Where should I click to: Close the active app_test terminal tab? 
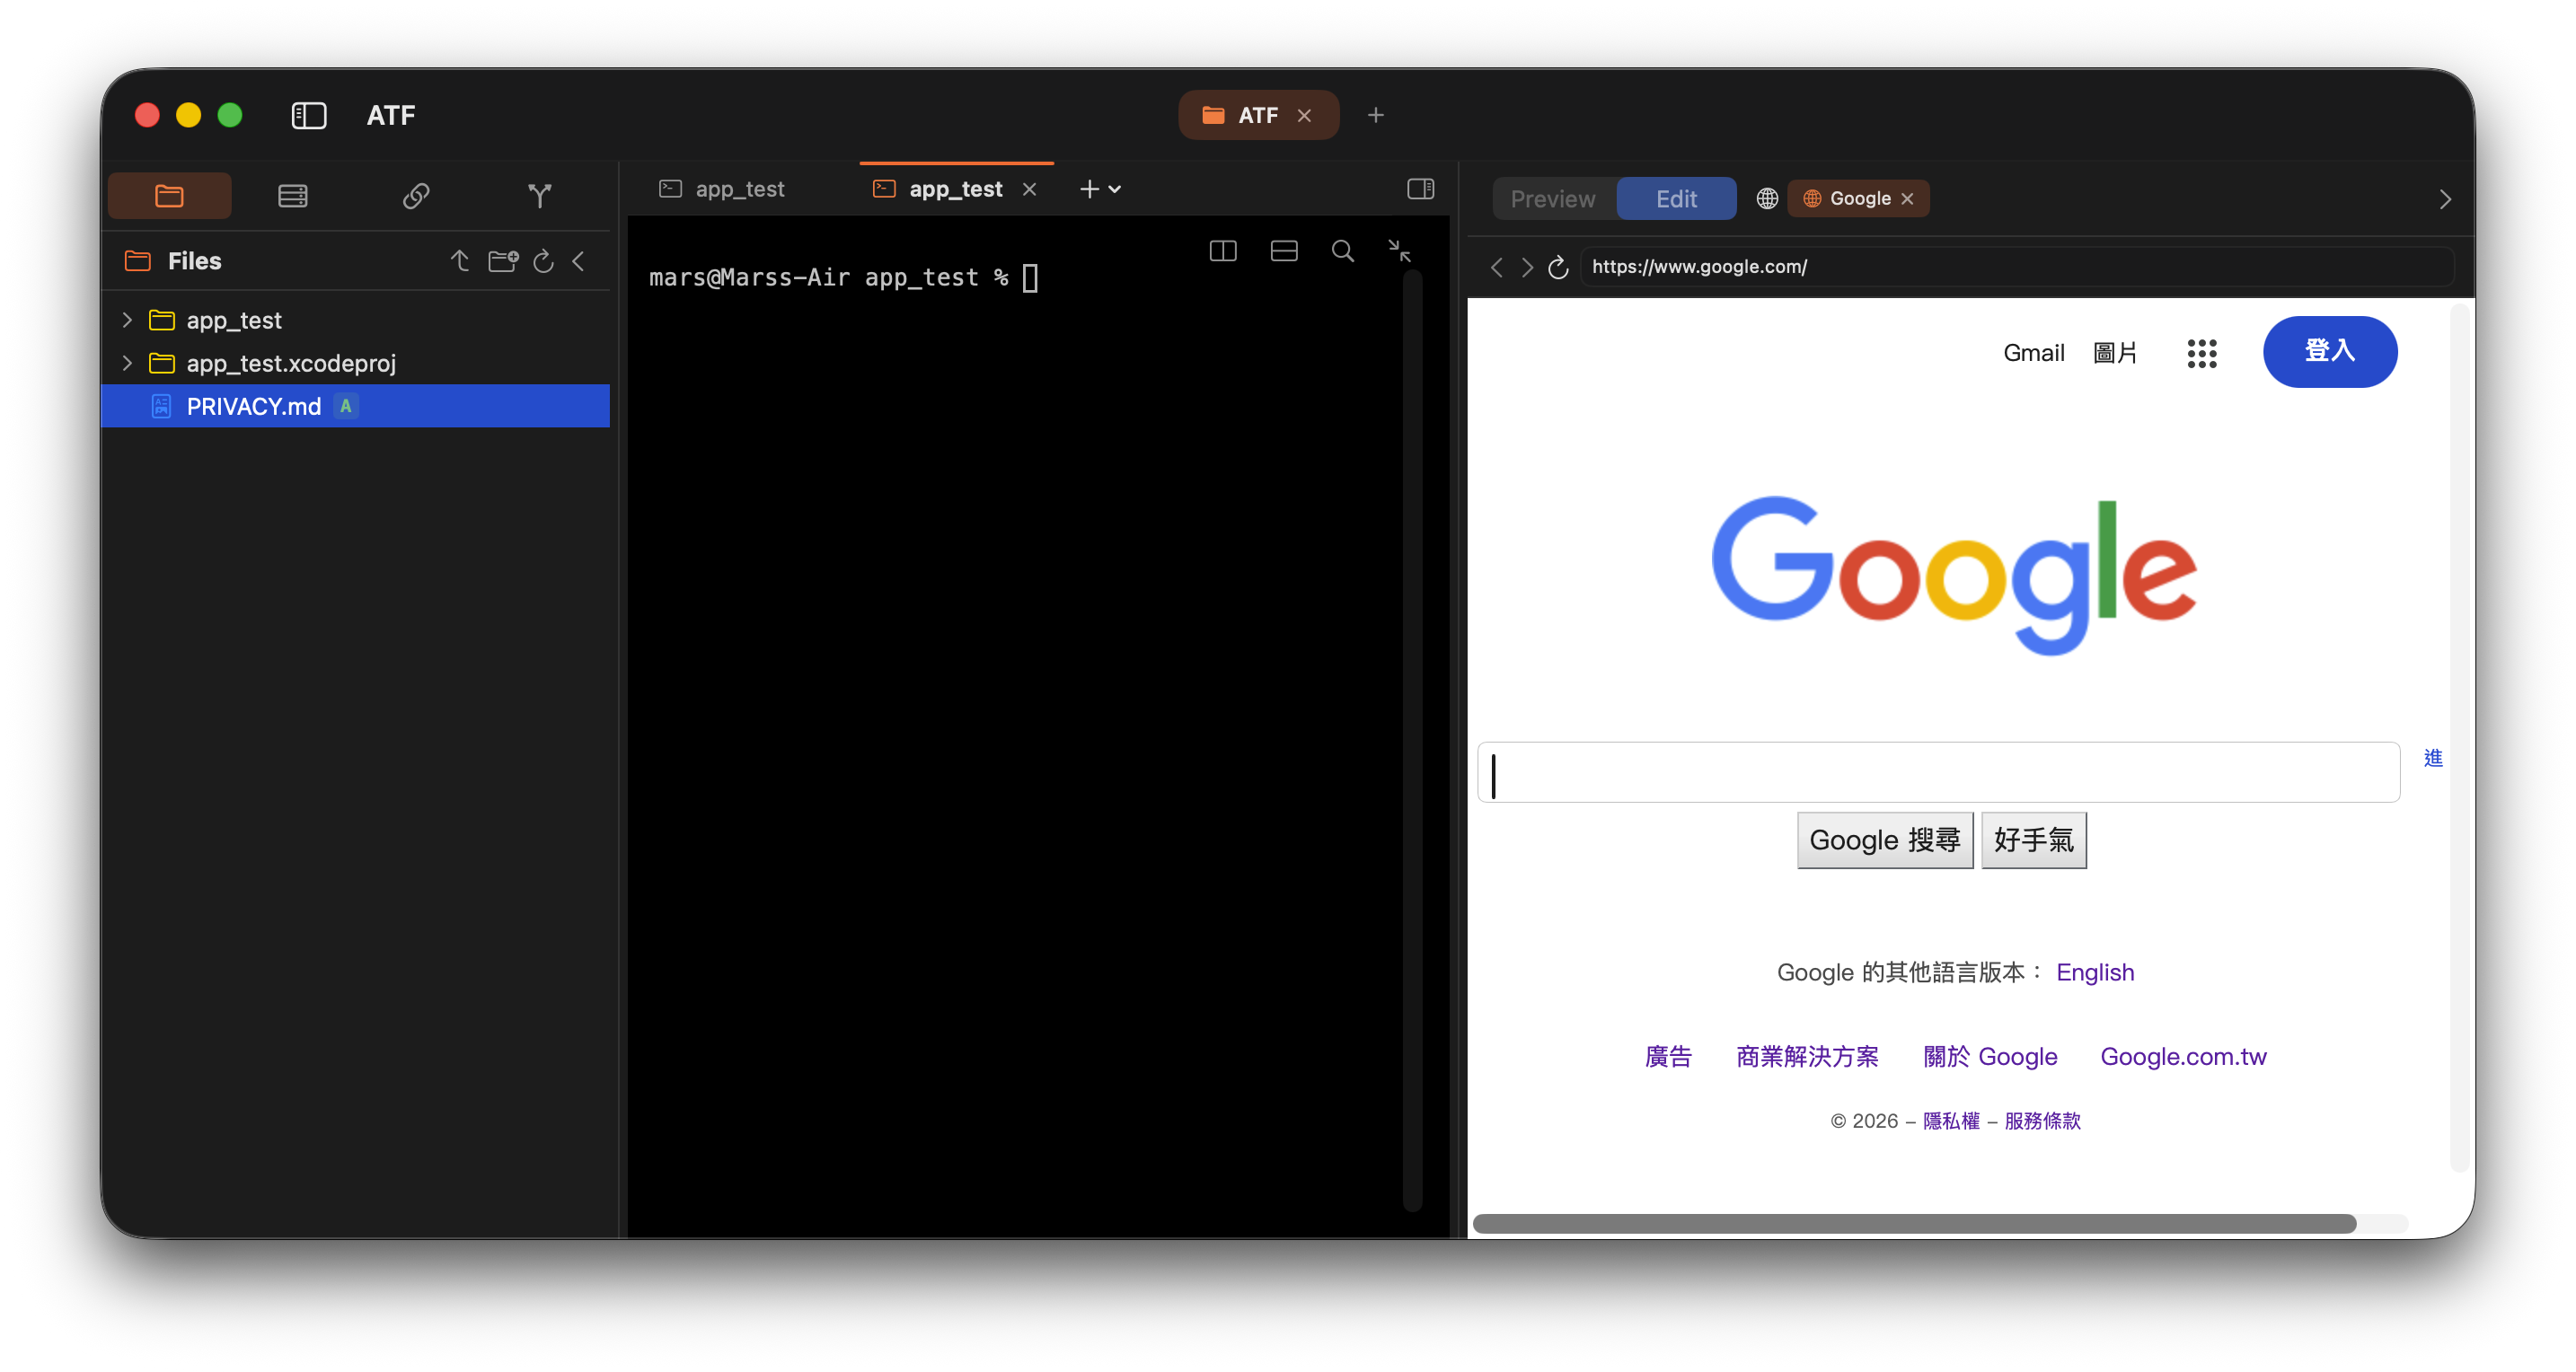tap(1029, 189)
